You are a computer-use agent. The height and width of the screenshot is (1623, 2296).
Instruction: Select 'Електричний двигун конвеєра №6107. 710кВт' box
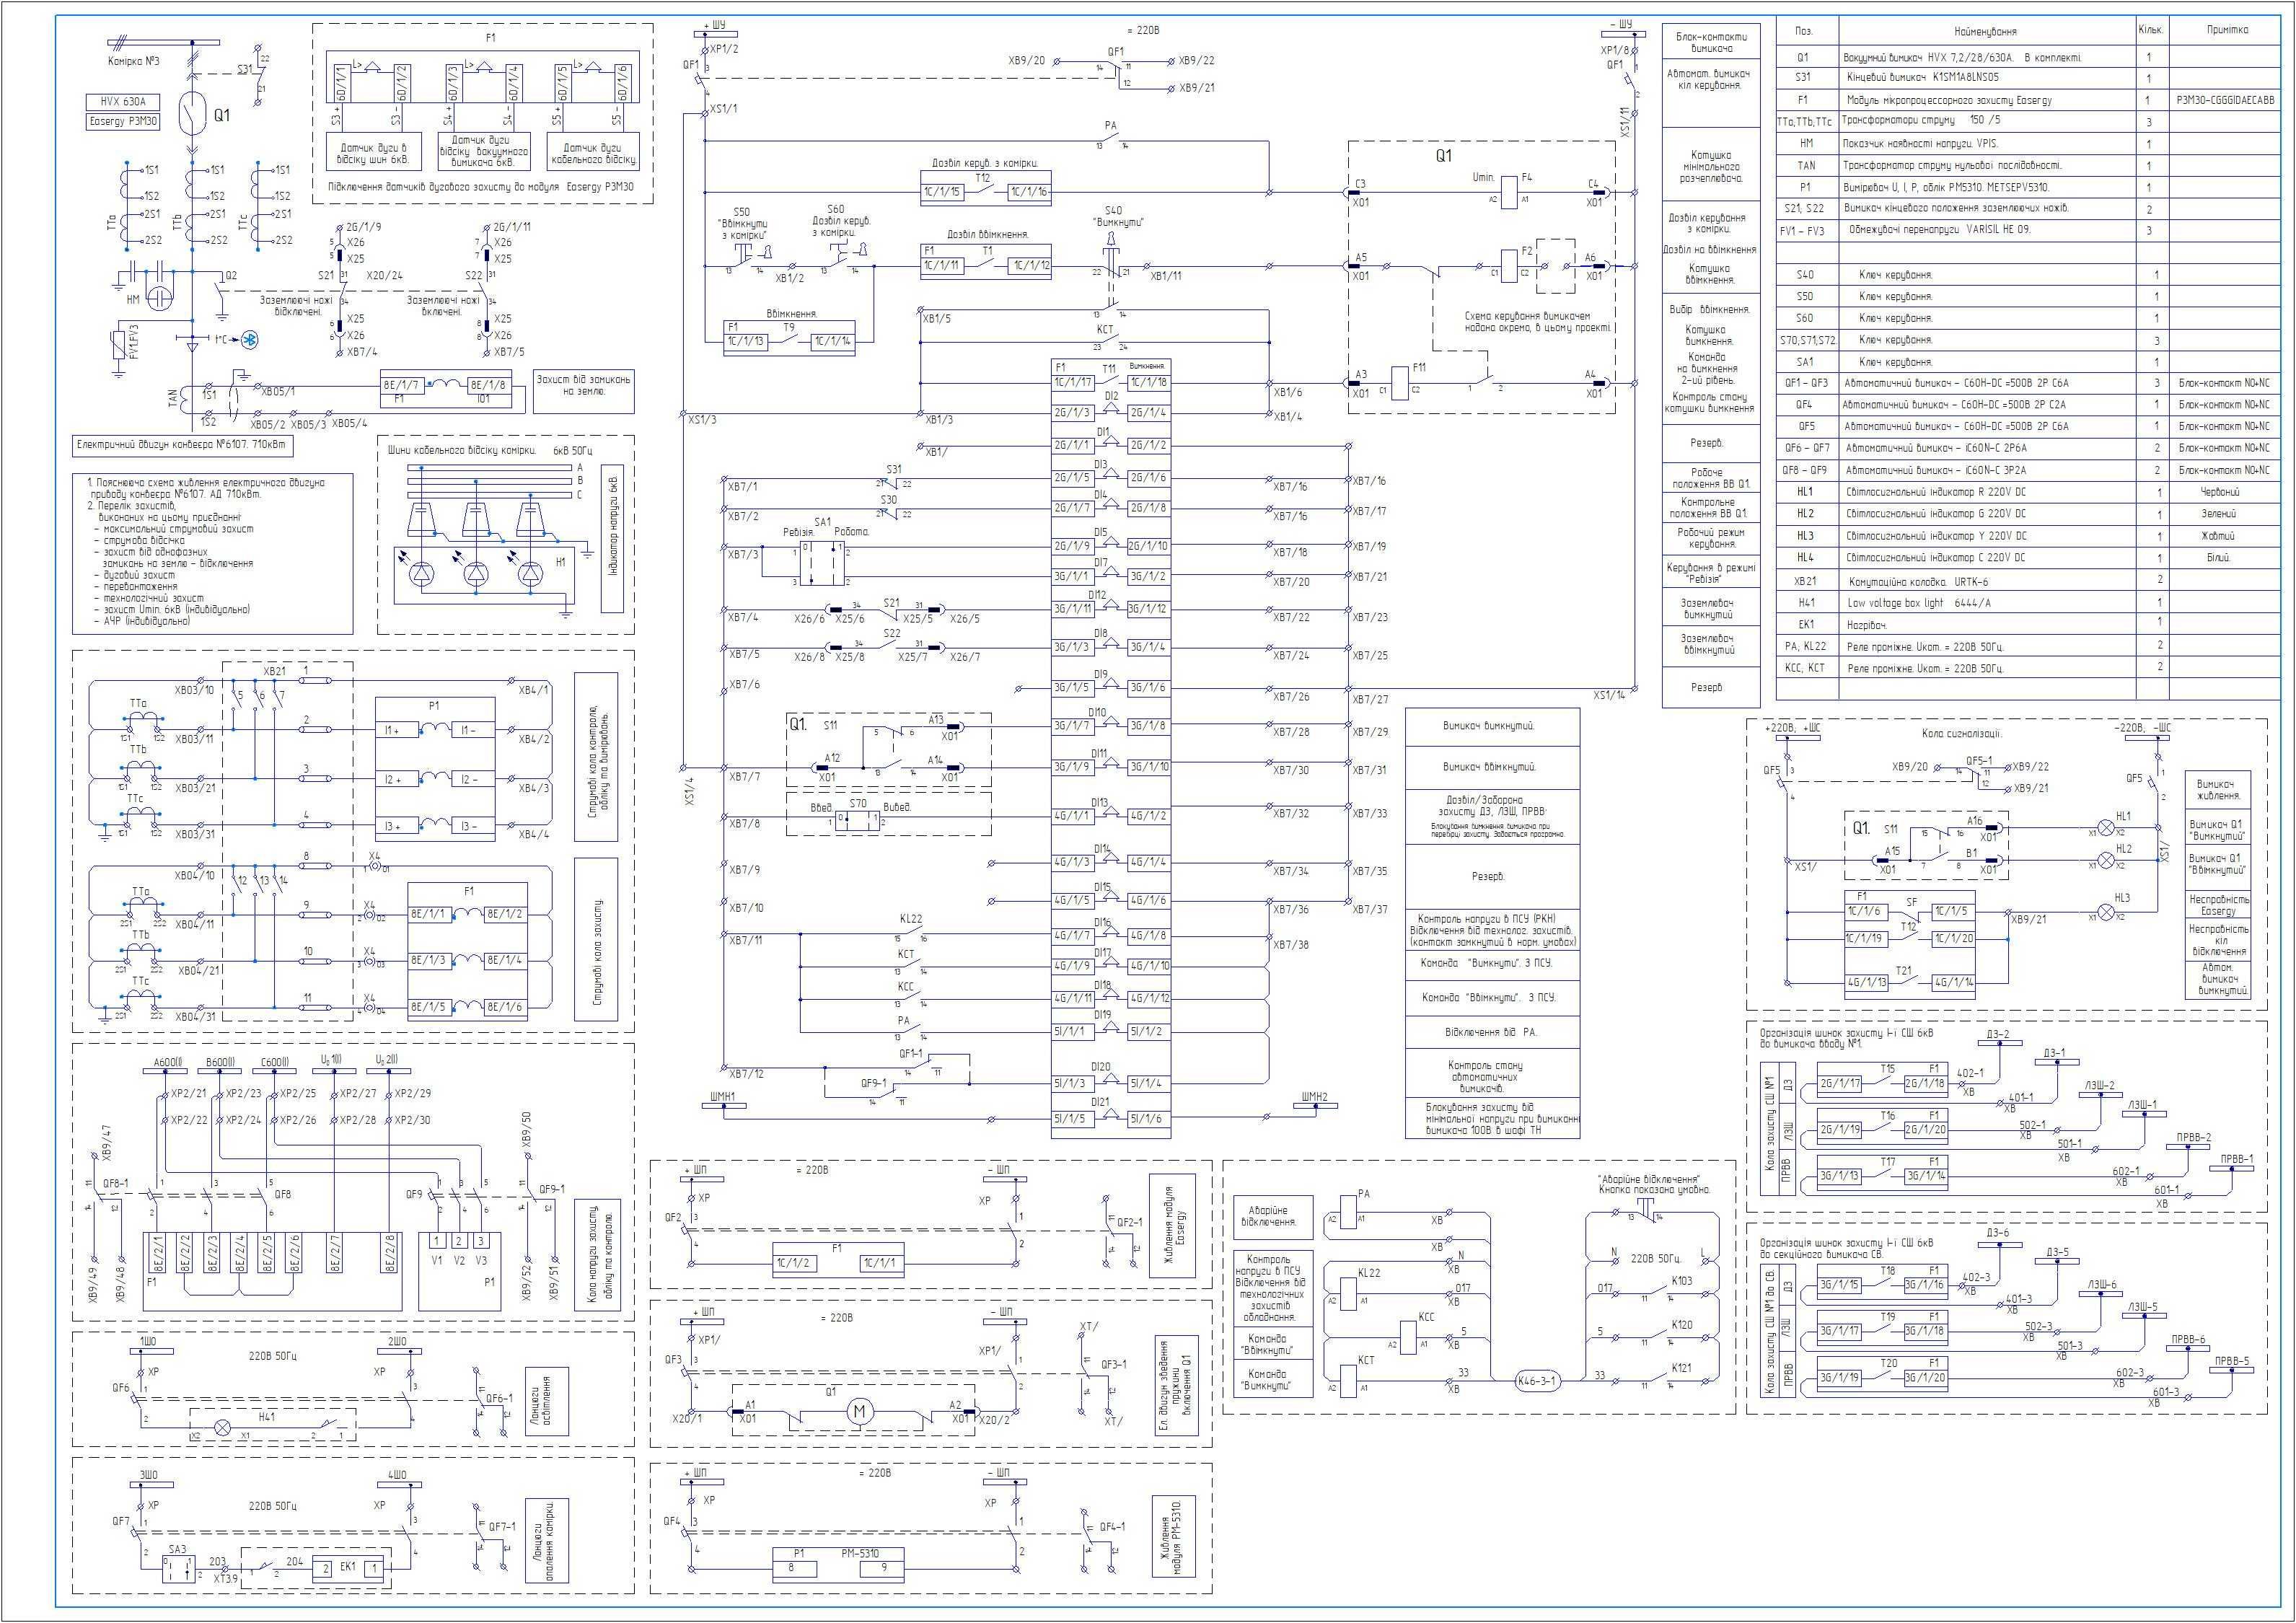(x=183, y=445)
